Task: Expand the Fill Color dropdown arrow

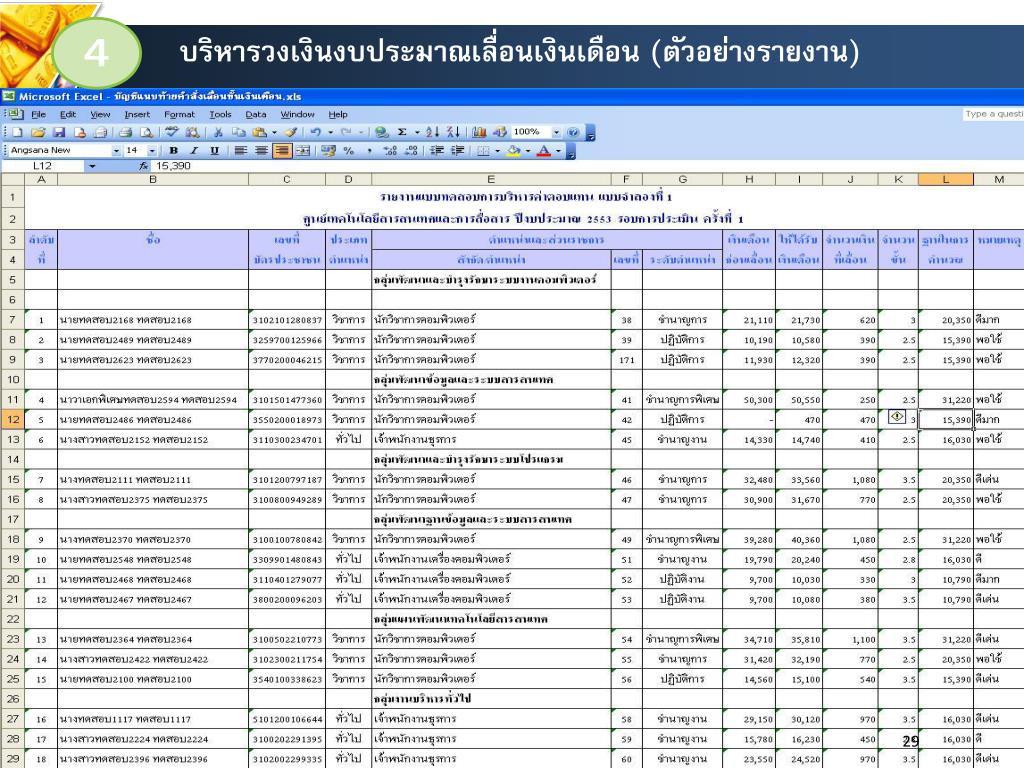Action: pyautogui.click(x=528, y=151)
